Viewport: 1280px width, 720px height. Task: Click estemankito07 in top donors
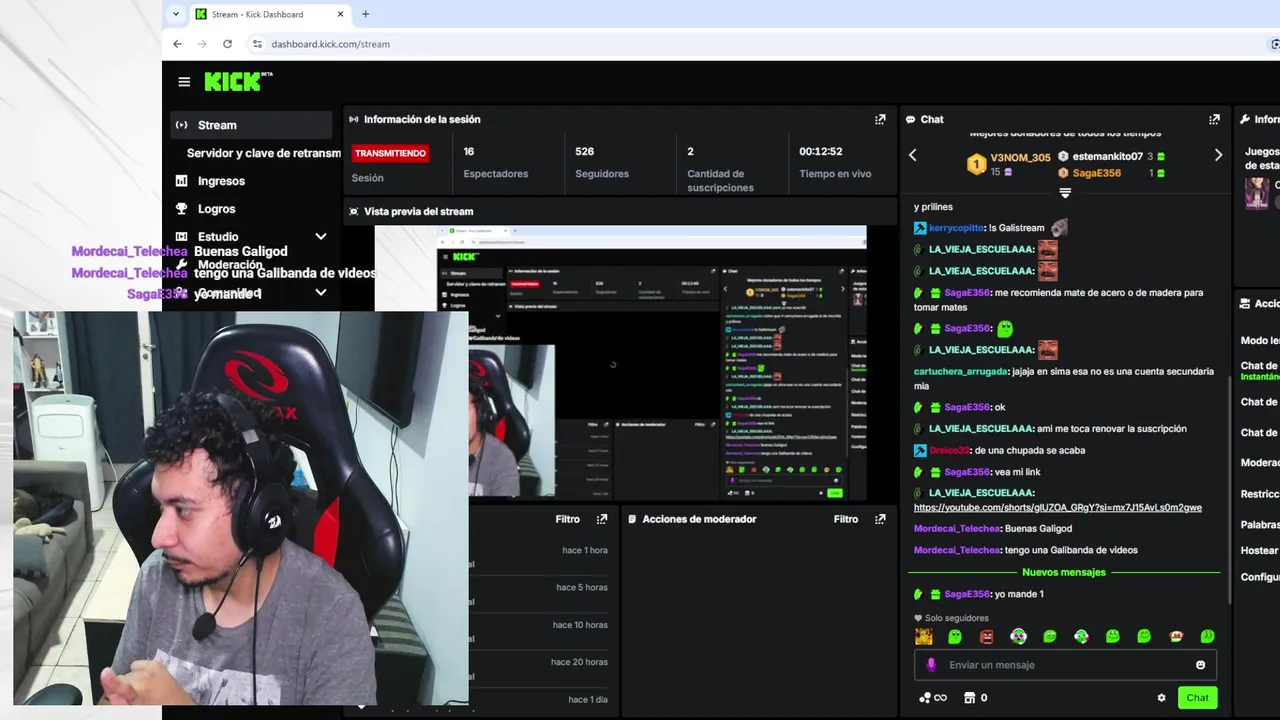[x=1107, y=157]
